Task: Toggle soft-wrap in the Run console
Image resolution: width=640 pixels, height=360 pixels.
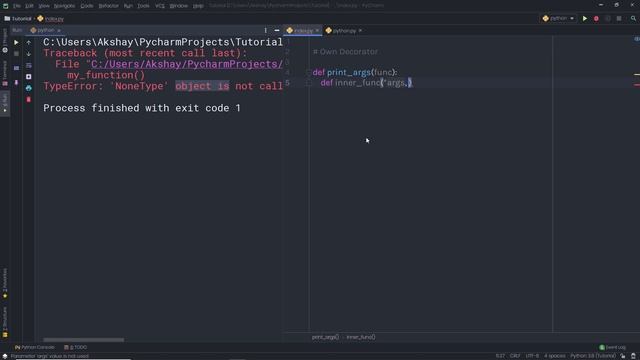Action: coord(29,65)
